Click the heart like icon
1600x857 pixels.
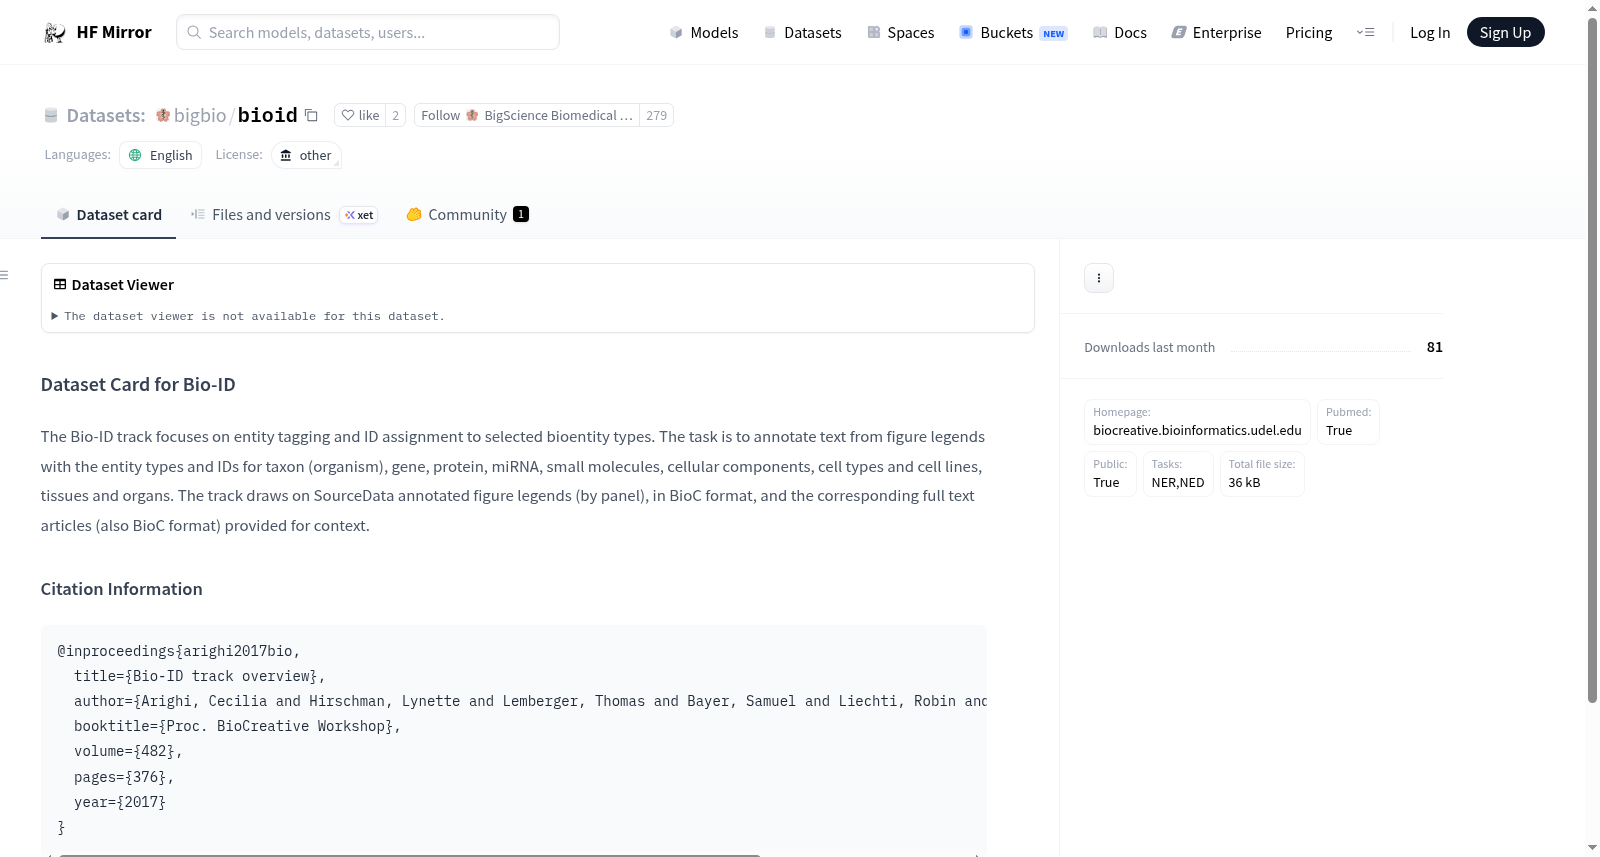pos(348,115)
